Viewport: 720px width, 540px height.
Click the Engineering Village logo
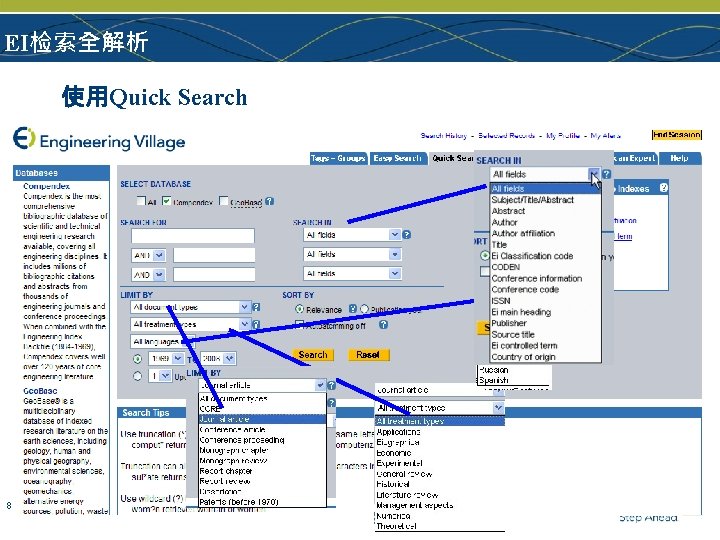point(99,139)
